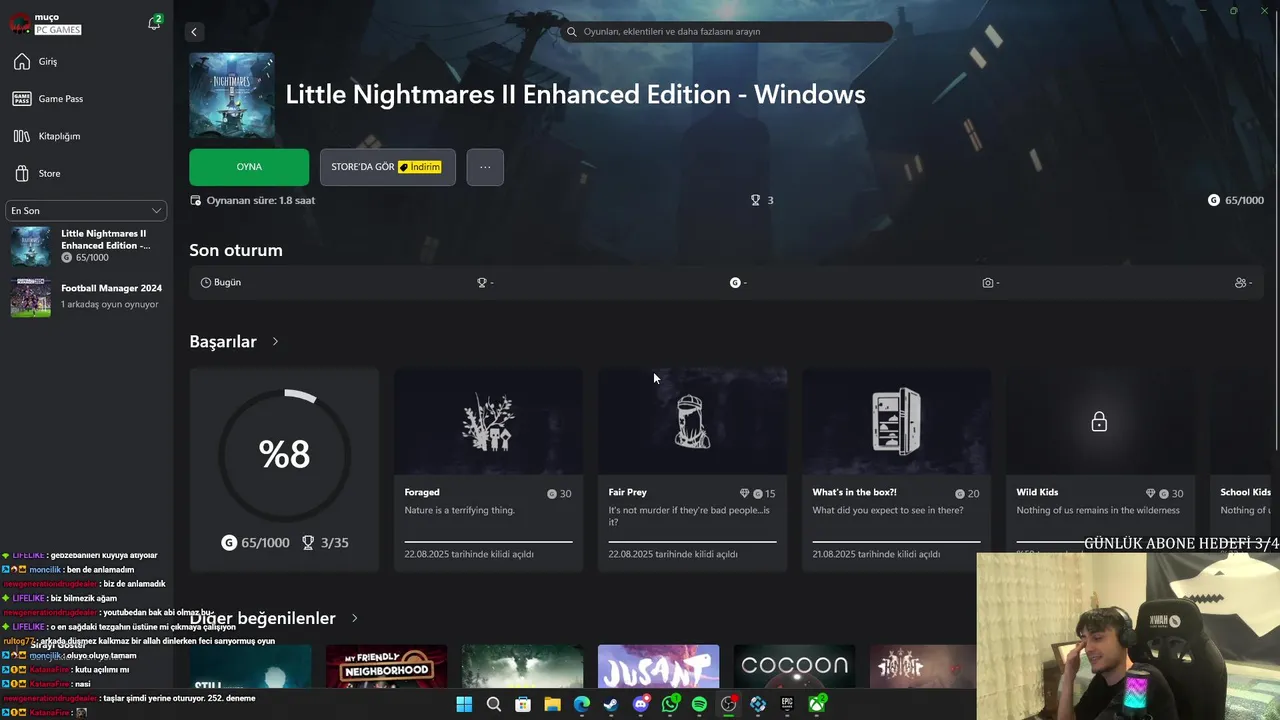Click the Little Nightmares II cover art thumbnail

click(x=232, y=95)
